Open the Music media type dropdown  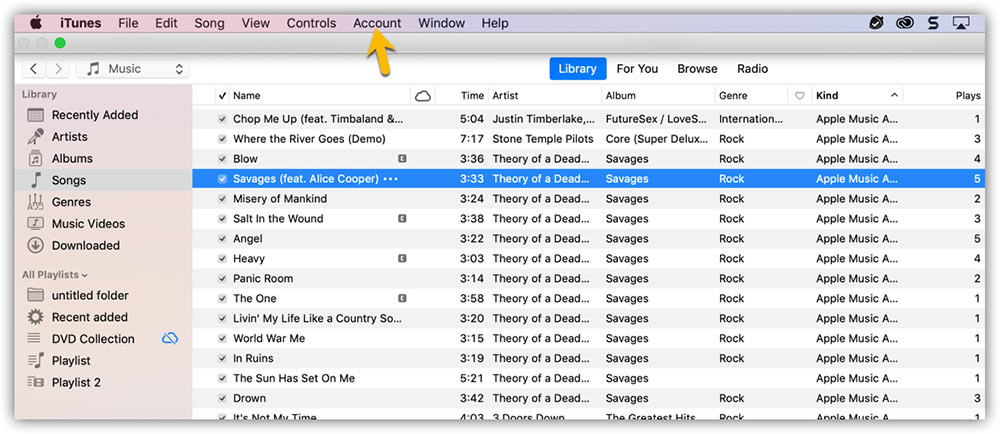point(133,69)
